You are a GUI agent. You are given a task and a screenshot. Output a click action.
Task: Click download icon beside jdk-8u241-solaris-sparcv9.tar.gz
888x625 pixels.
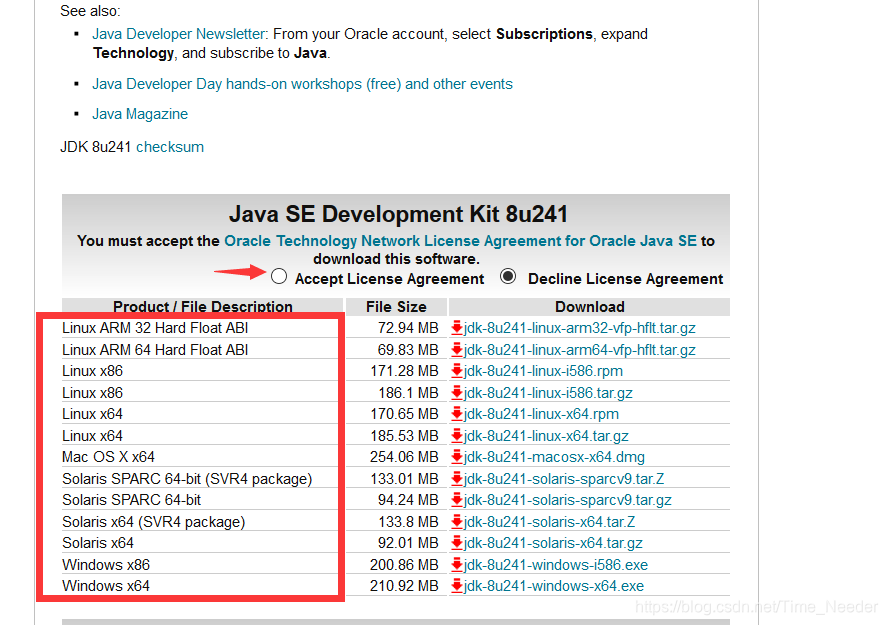click(456, 500)
